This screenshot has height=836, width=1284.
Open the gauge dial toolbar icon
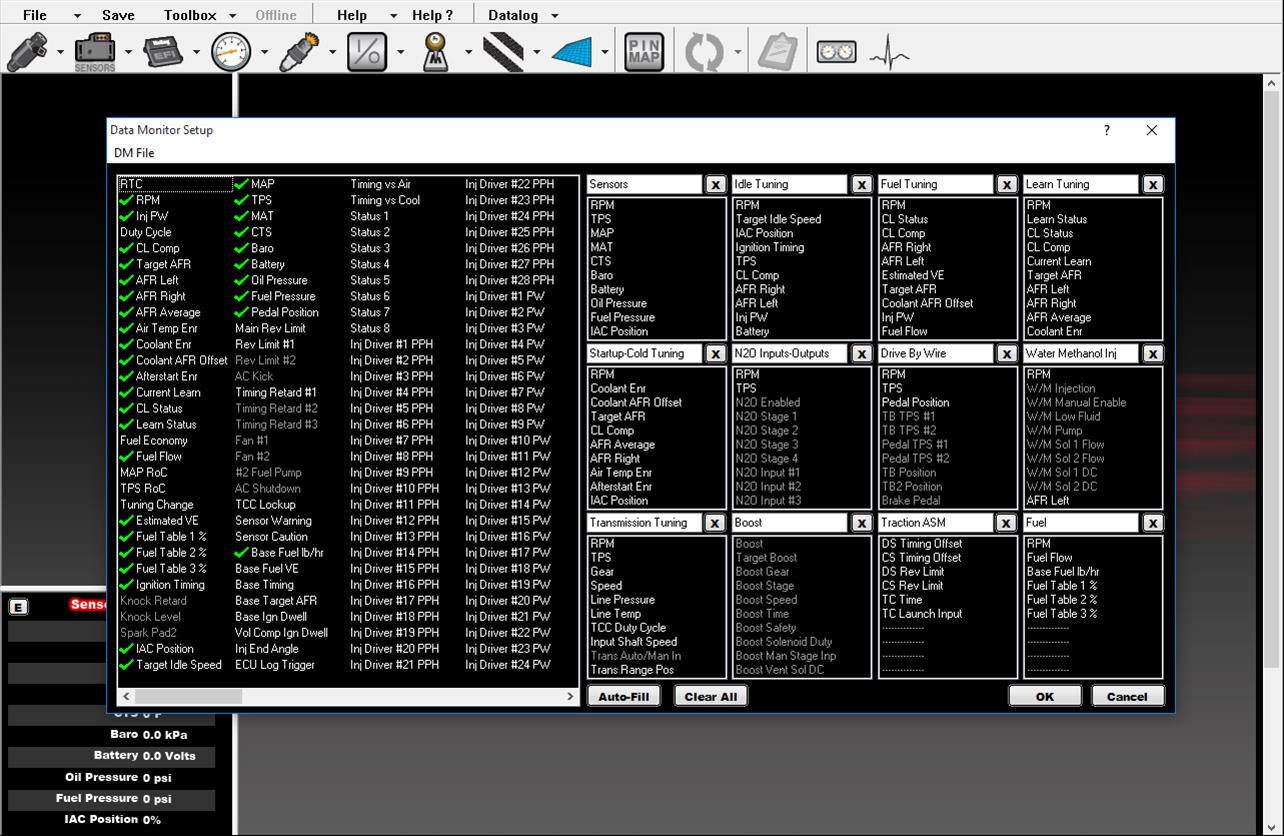(x=231, y=52)
